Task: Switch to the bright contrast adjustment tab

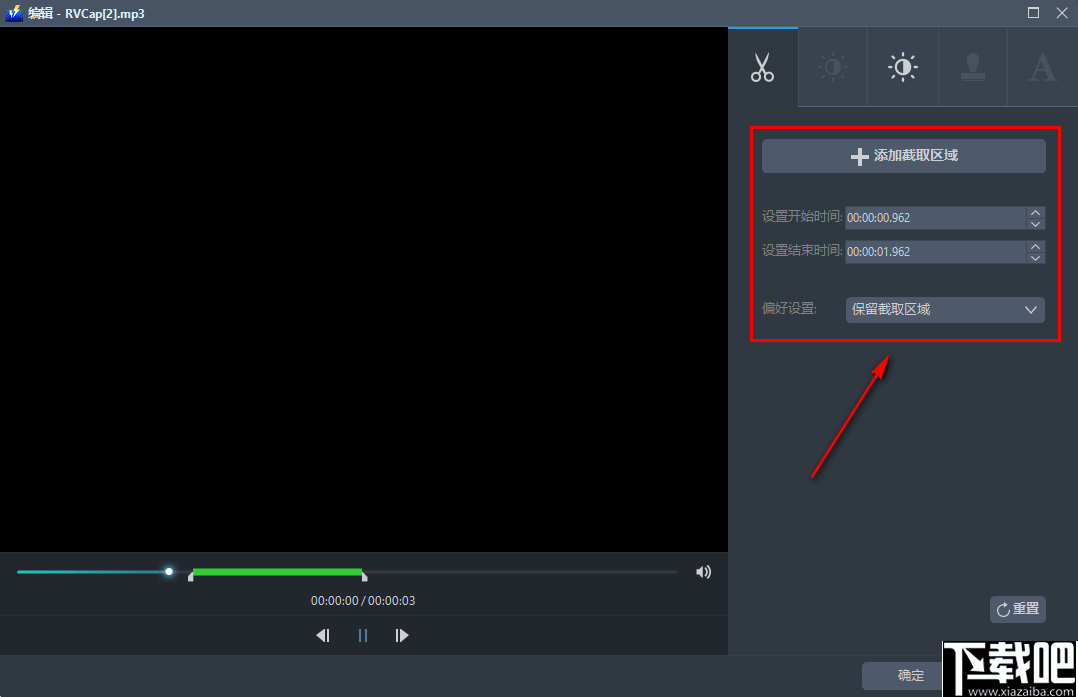Action: click(903, 67)
